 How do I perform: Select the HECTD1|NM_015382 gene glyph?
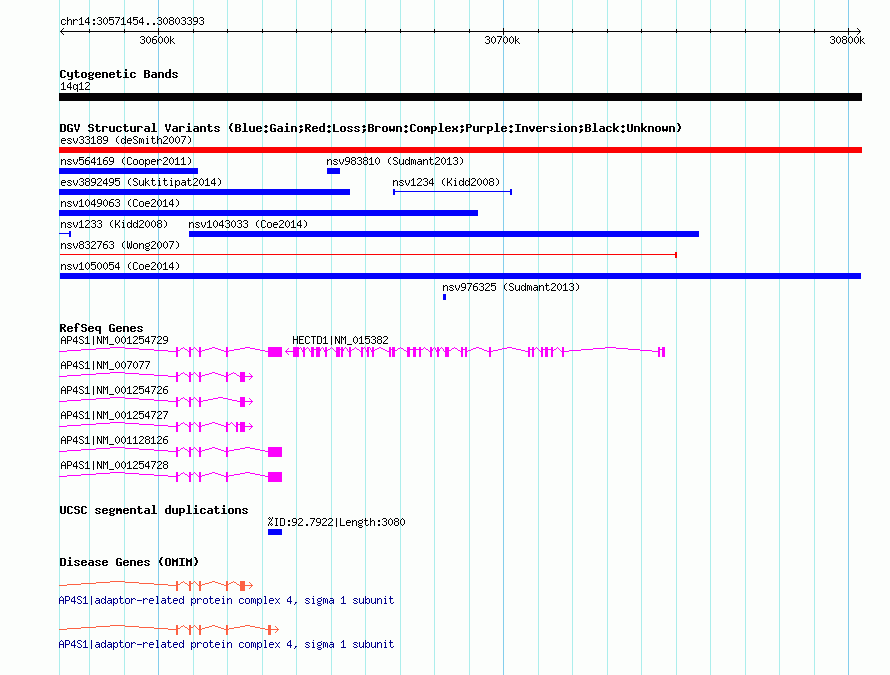point(475,352)
